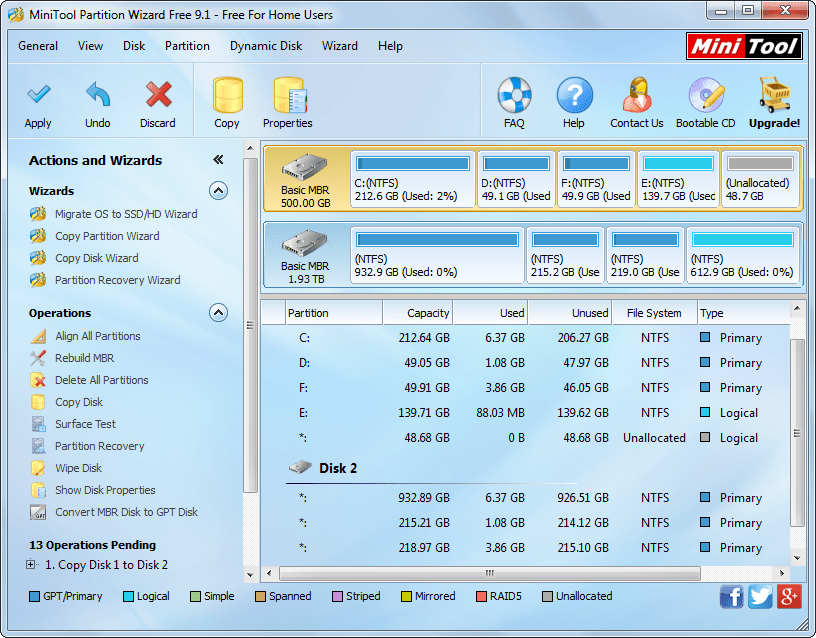816x638 pixels.
Task: Open the Properties toolbar icon
Action: click(x=290, y=95)
